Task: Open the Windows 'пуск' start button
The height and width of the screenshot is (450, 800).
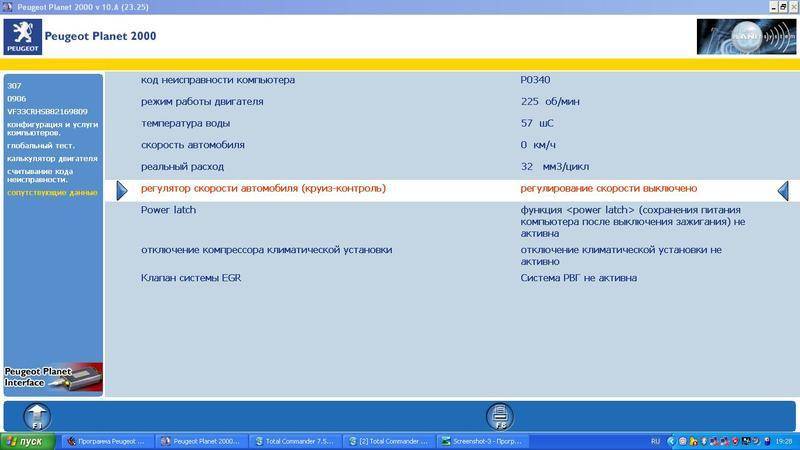Action: (x=27, y=441)
